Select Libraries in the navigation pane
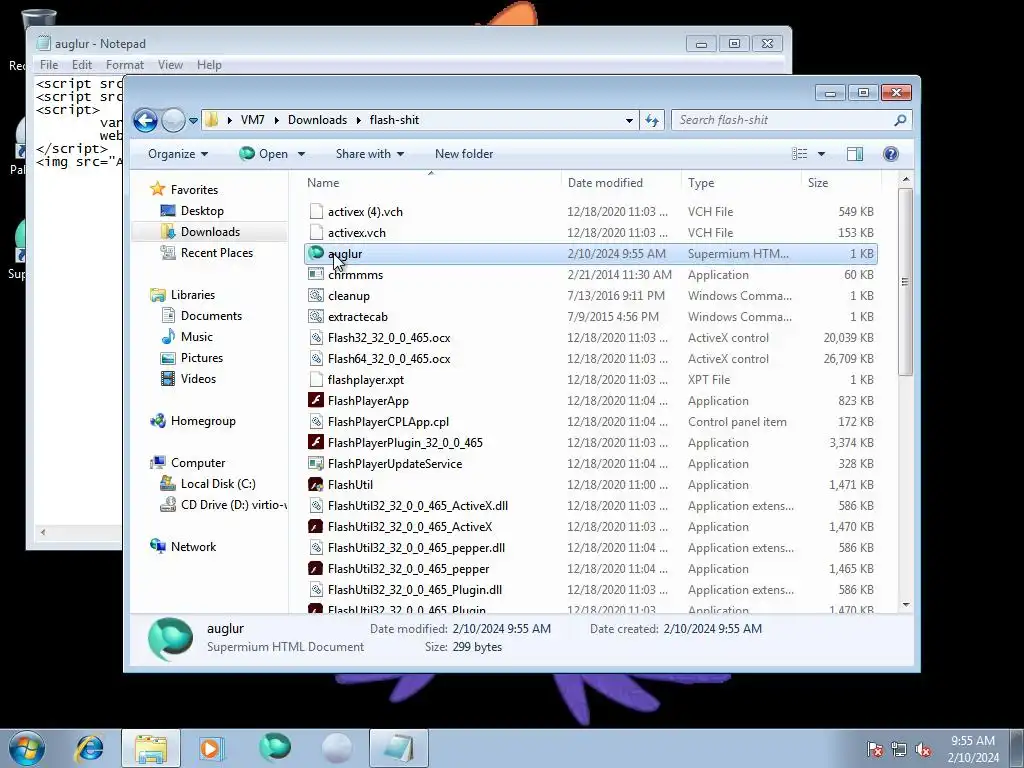The width and height of the screenshot is (1024, 768). [193, 295]
